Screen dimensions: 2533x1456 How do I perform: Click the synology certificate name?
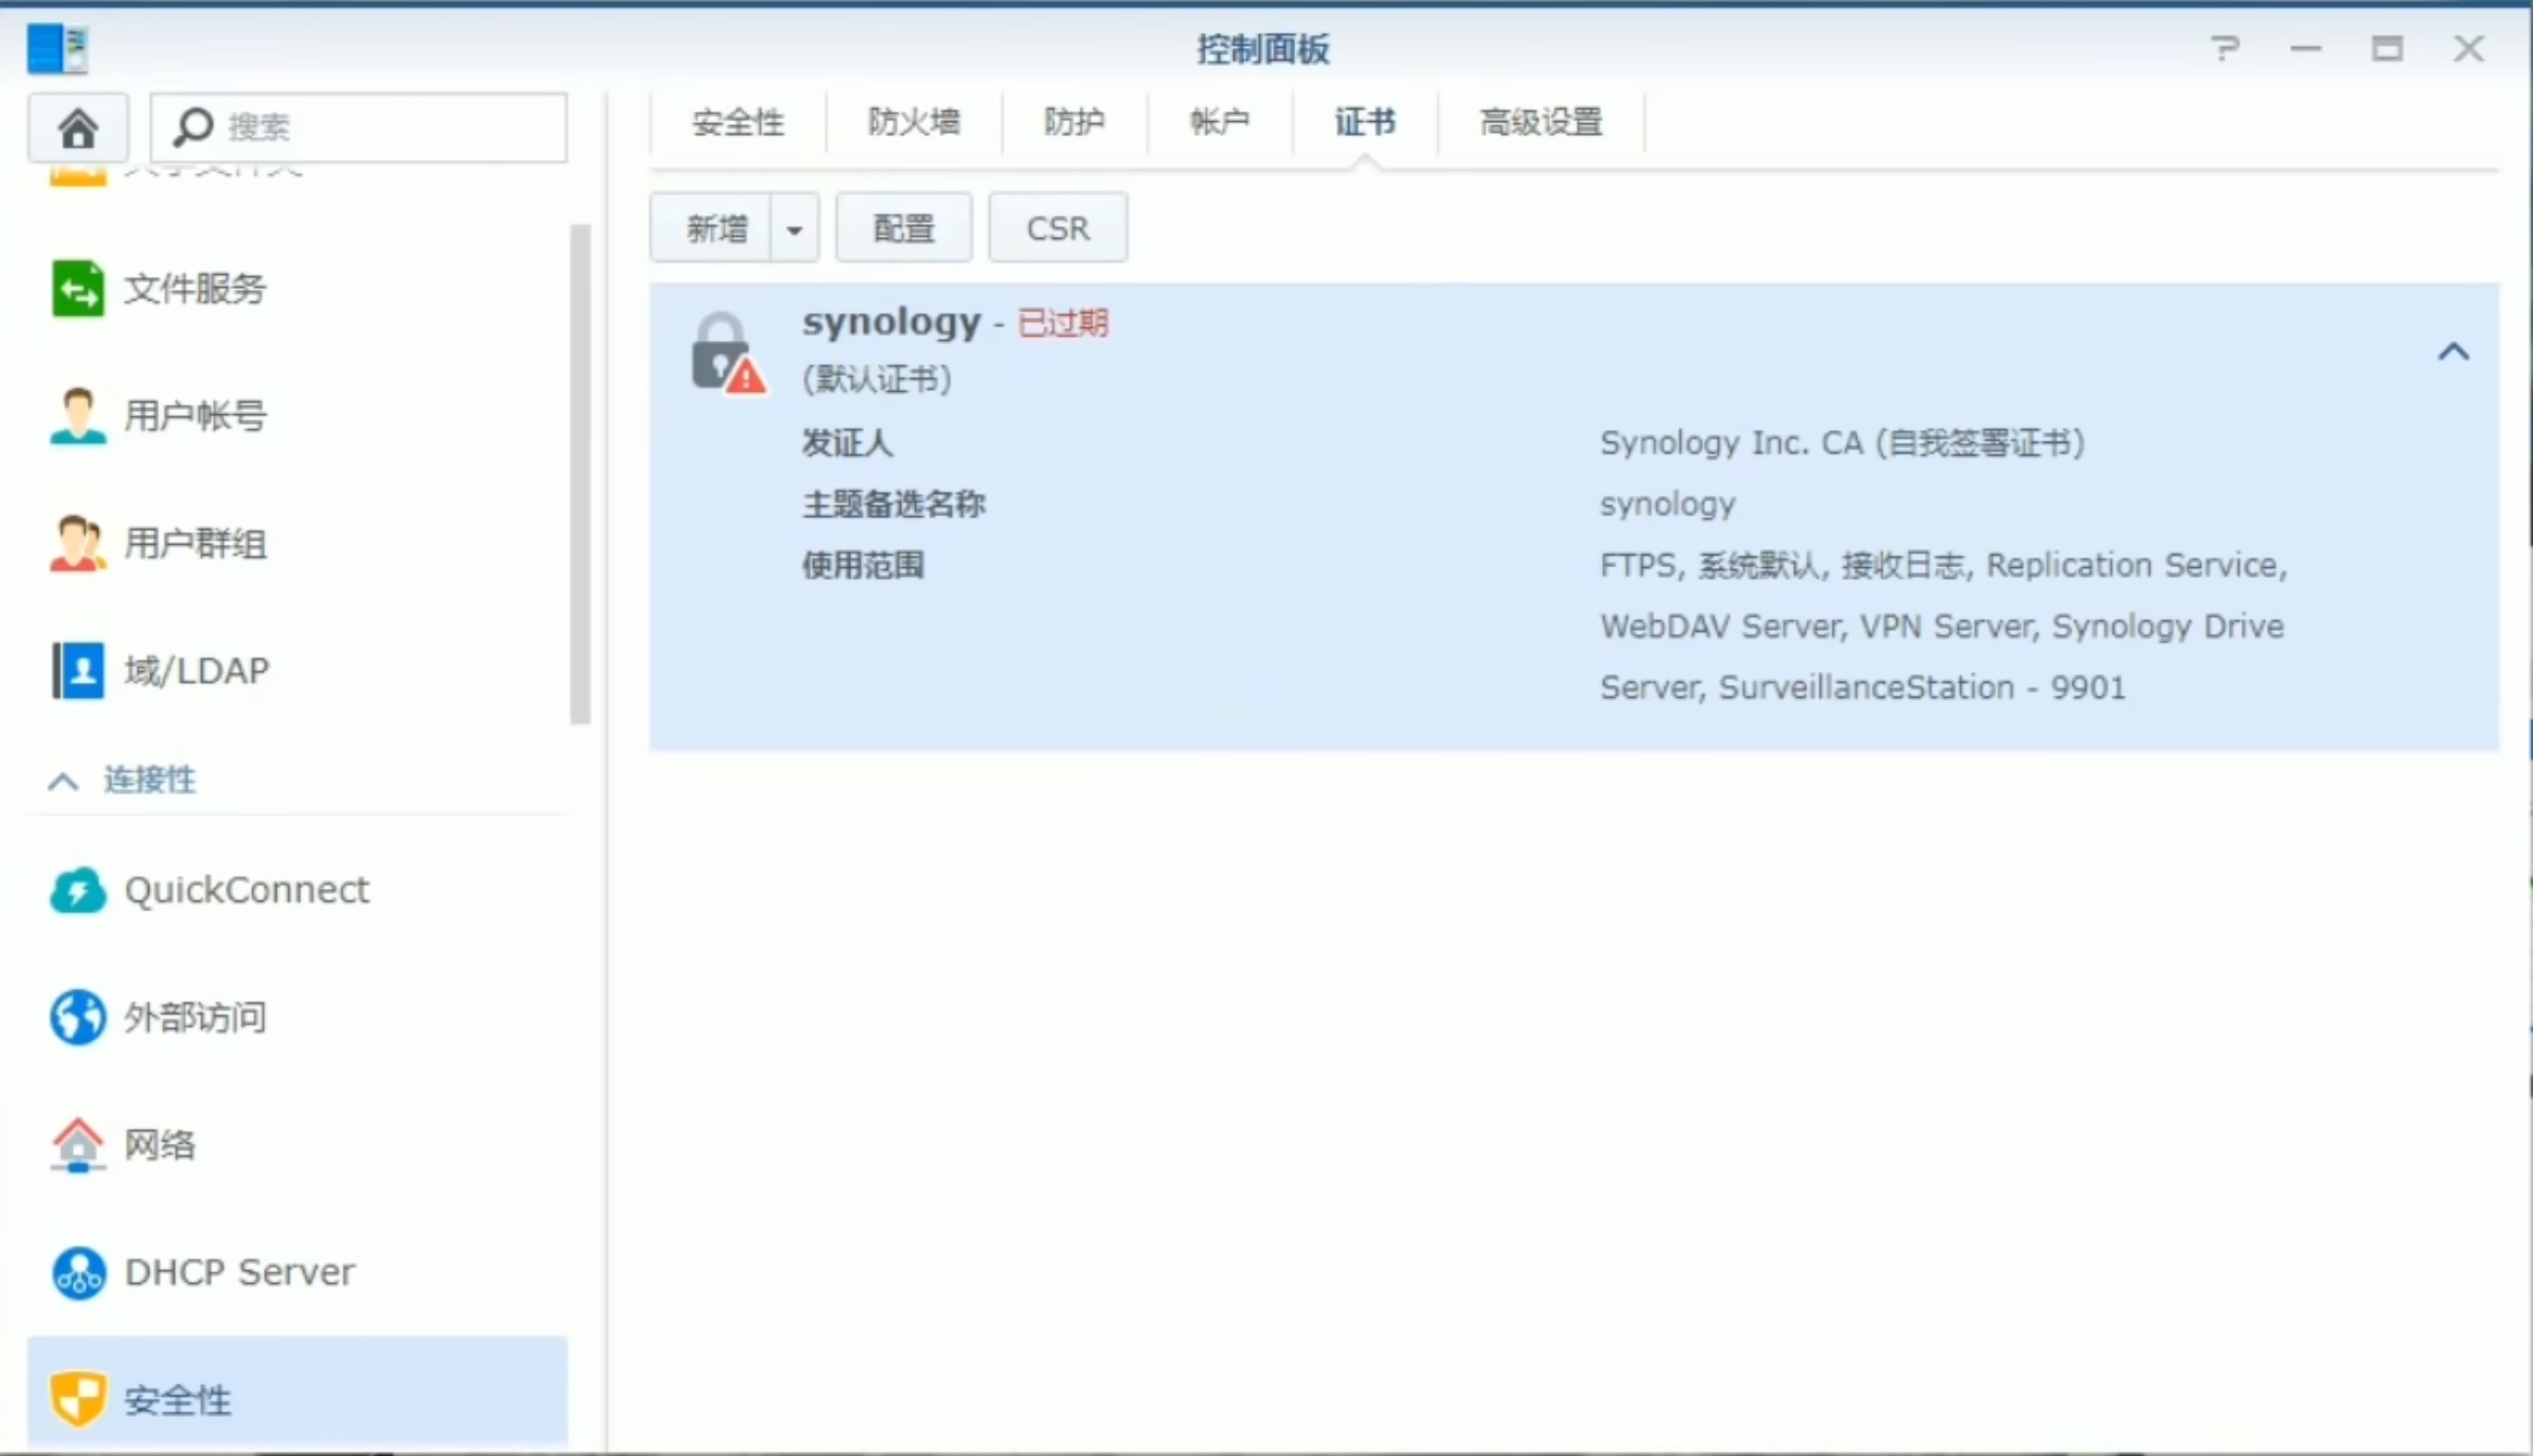coord(891,323)
